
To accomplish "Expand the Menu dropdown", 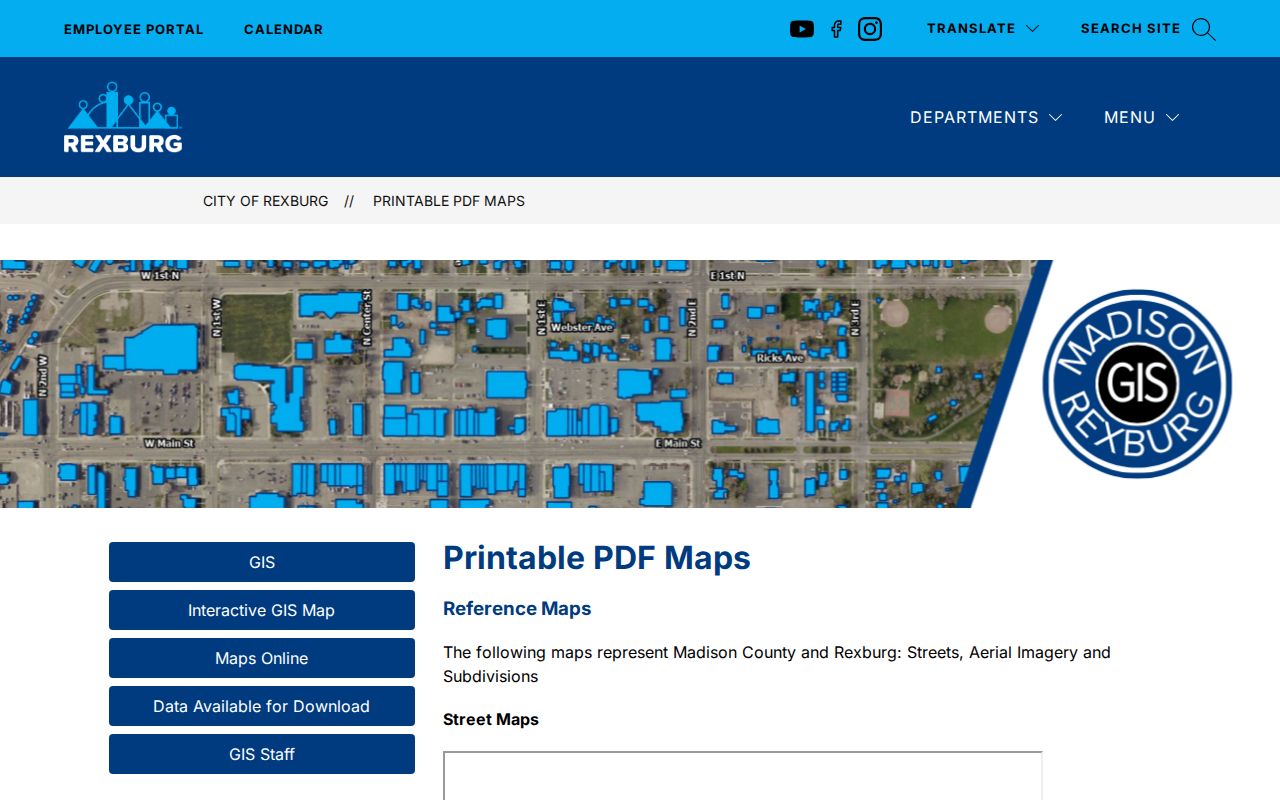I will [1142, 117].
